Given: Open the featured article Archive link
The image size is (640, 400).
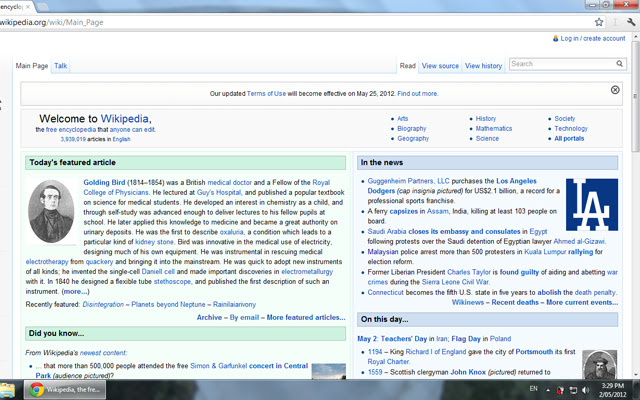Looking at the screenshot, I should click(x=209, y=318).
